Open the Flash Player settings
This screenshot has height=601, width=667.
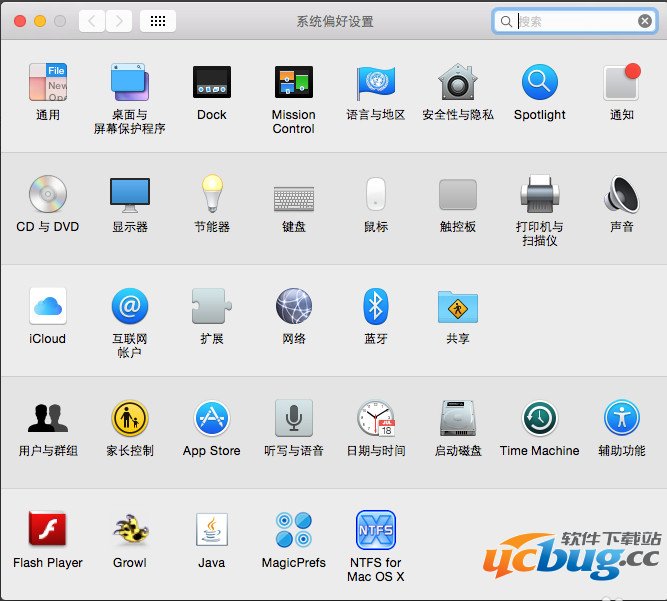click(x=47, y=530)
